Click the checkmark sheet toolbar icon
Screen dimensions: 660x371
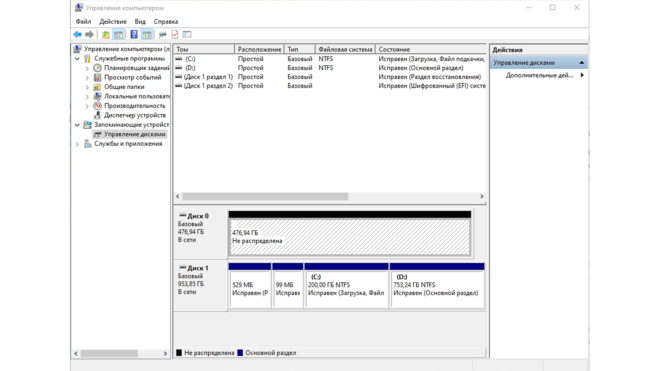[175, 35]
